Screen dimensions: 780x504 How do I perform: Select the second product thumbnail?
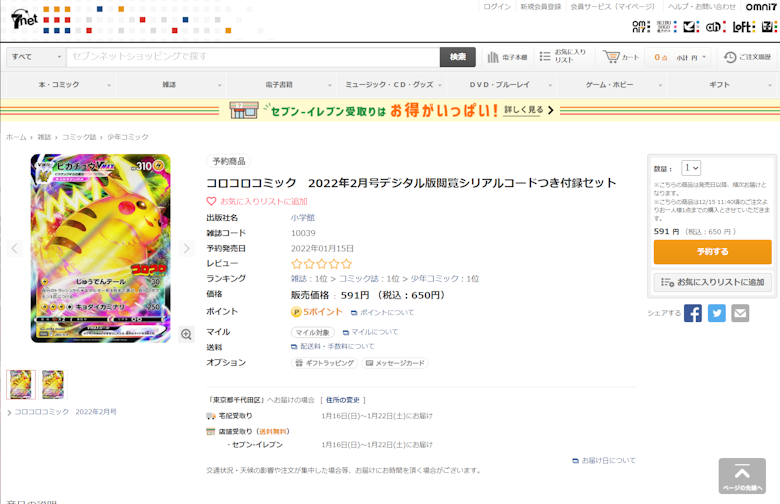(x=53, y=385)
